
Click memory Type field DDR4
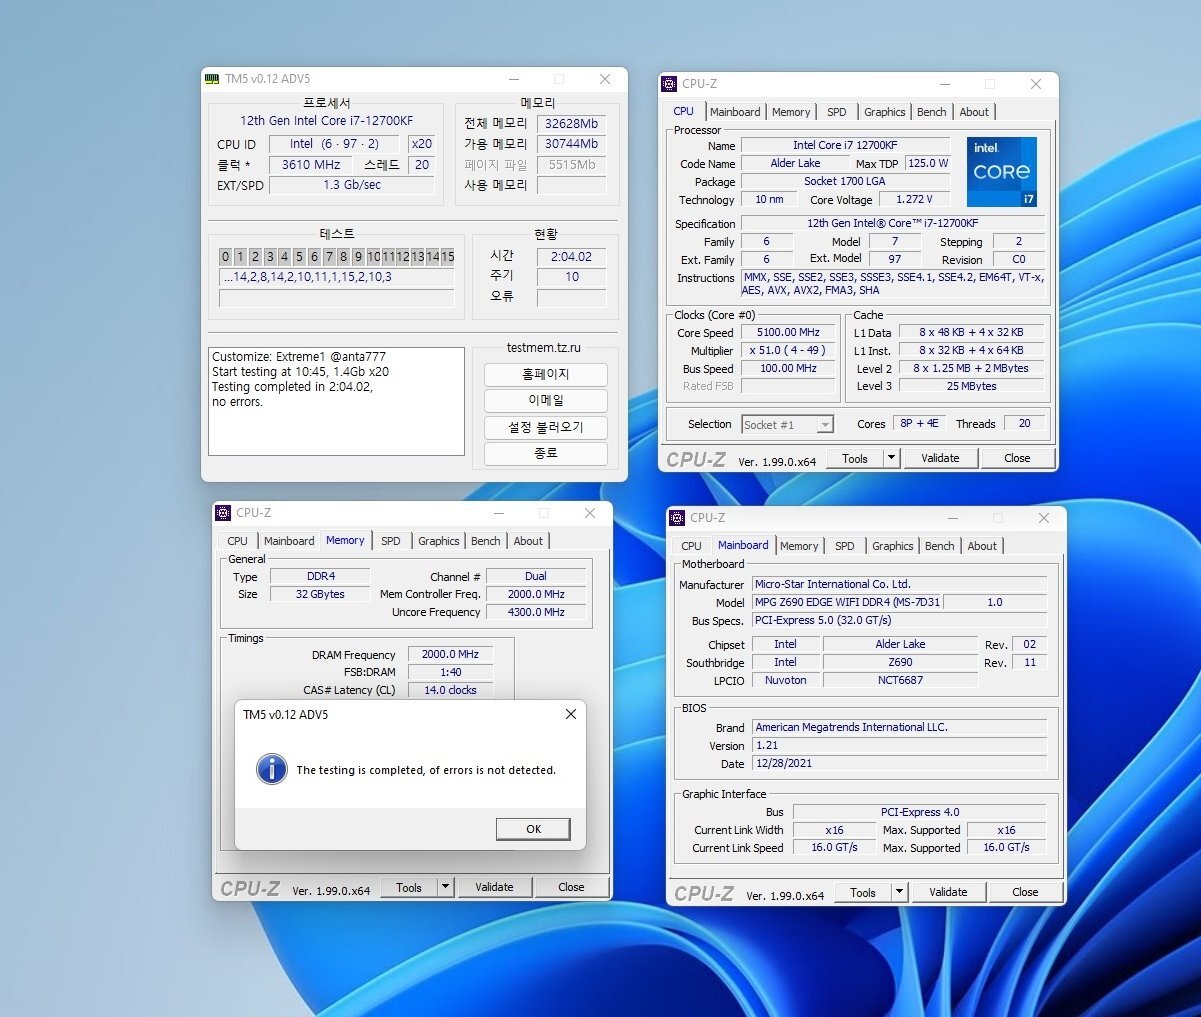tap(321, 576)
